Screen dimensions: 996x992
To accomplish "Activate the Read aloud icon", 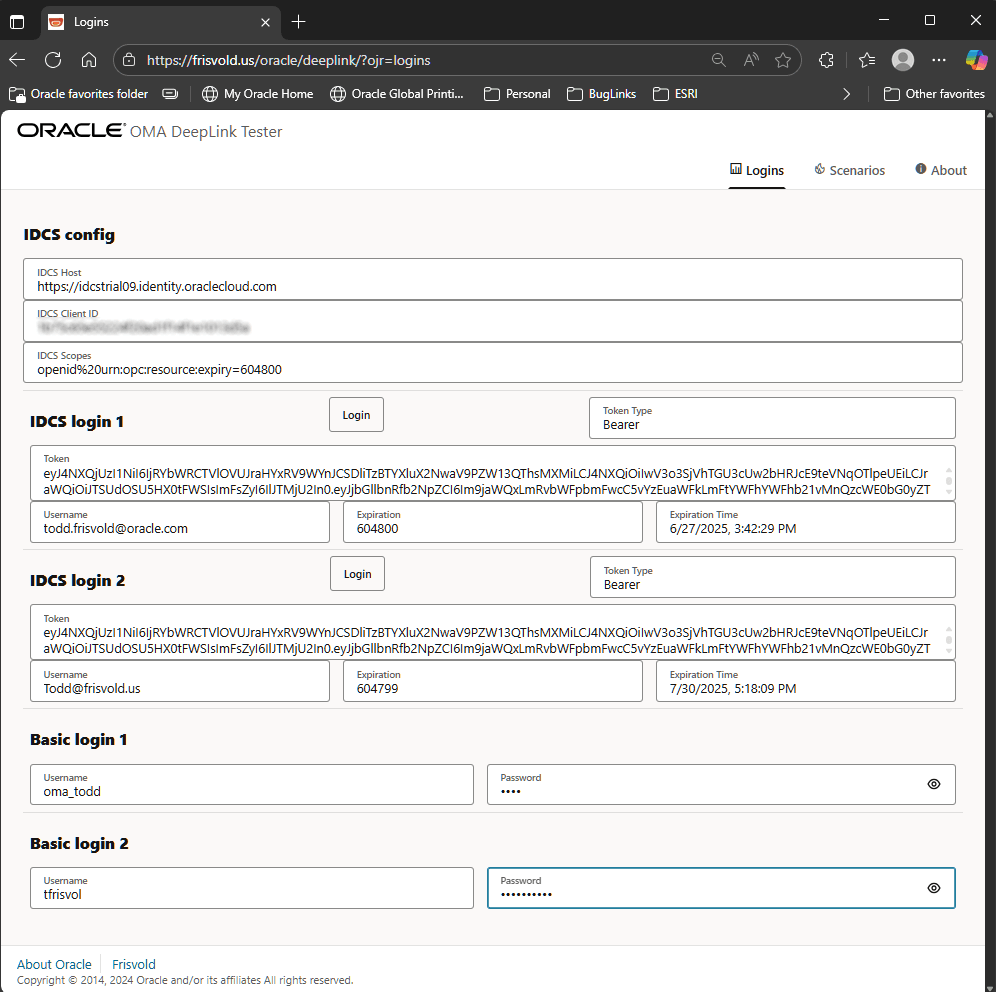I will point(751,60).
